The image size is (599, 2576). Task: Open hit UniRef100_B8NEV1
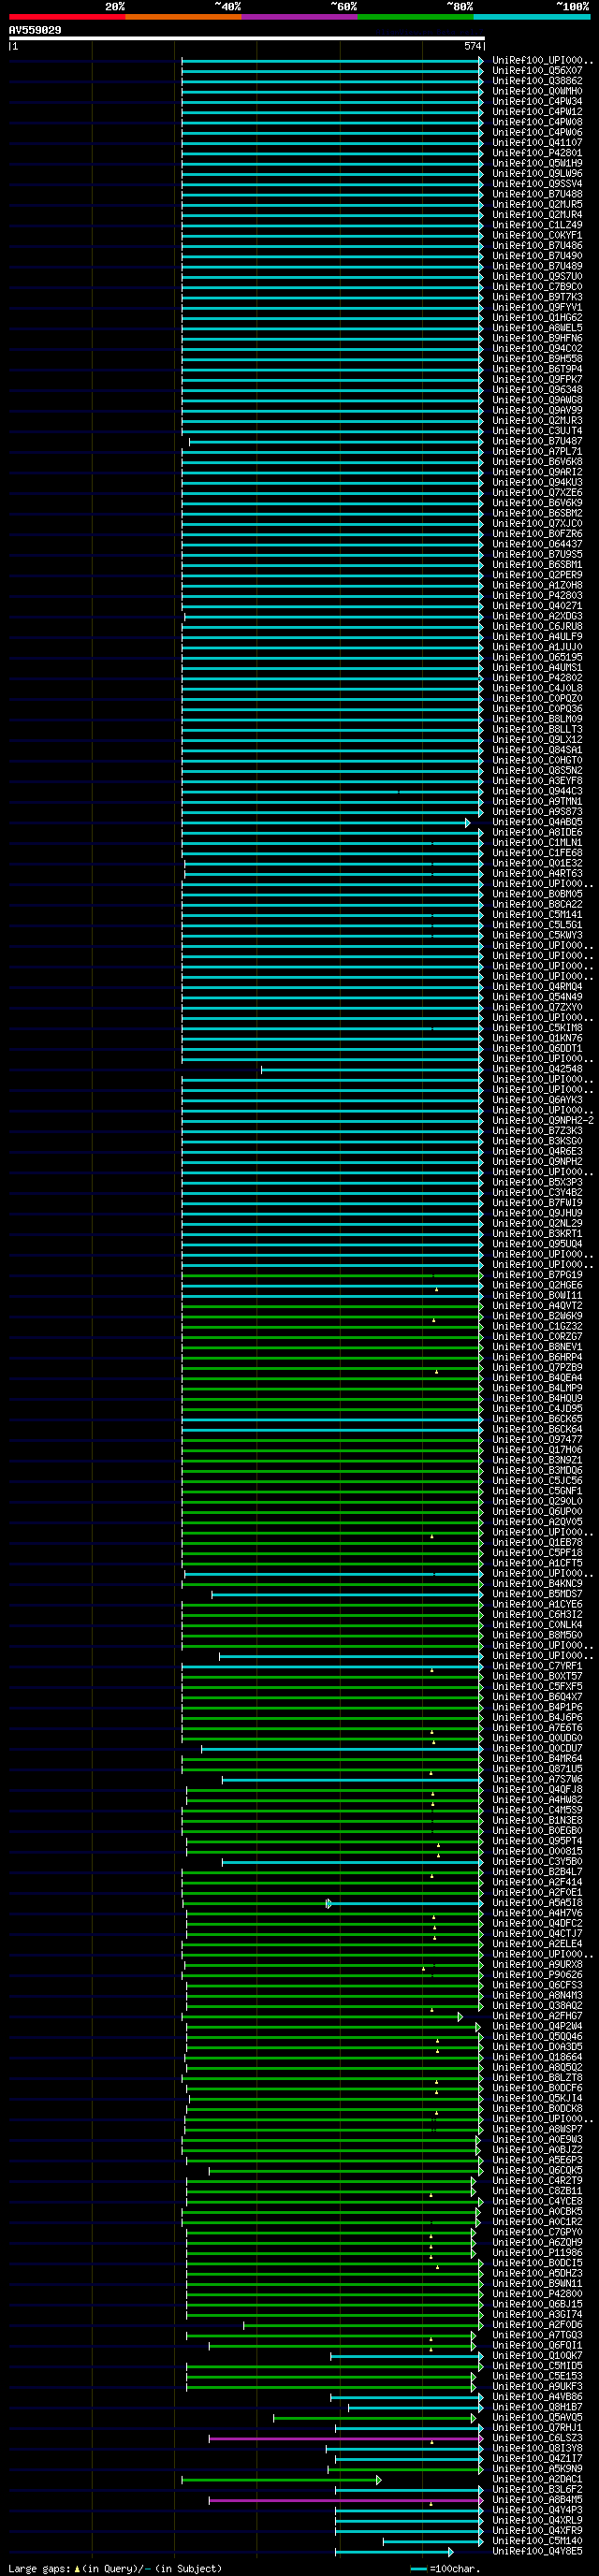click(x=537, y=1347)
